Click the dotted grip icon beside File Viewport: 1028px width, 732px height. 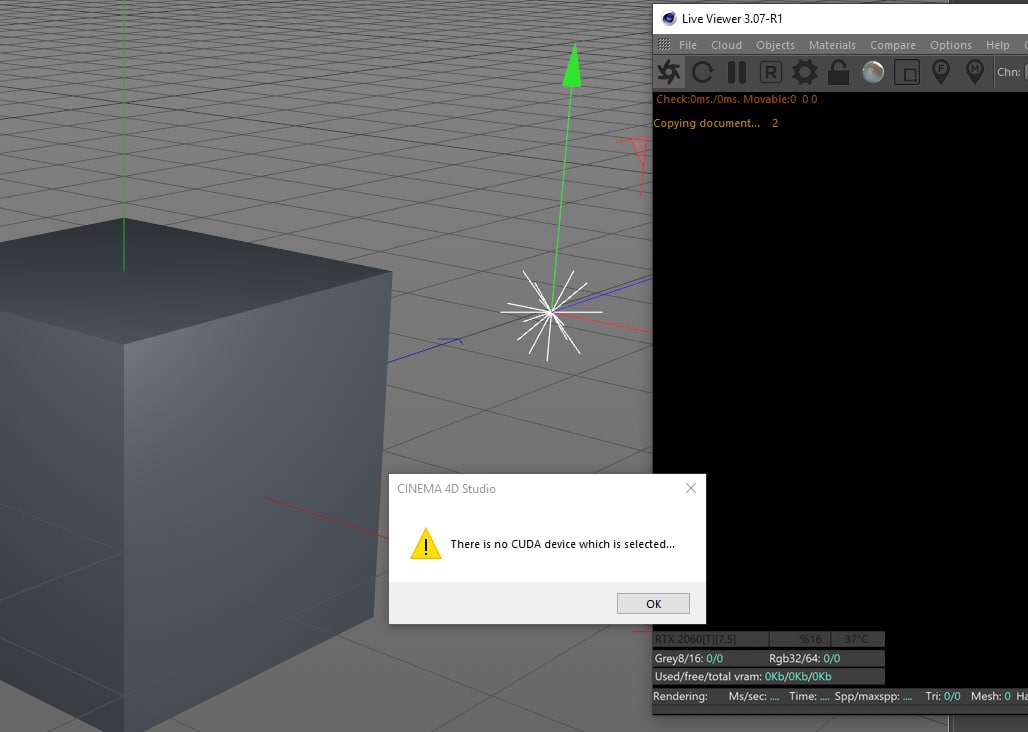[664, 45]
